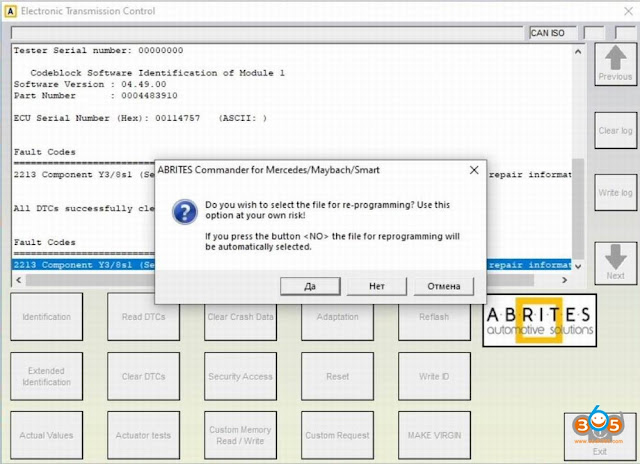Click the Reflash button

434,317
